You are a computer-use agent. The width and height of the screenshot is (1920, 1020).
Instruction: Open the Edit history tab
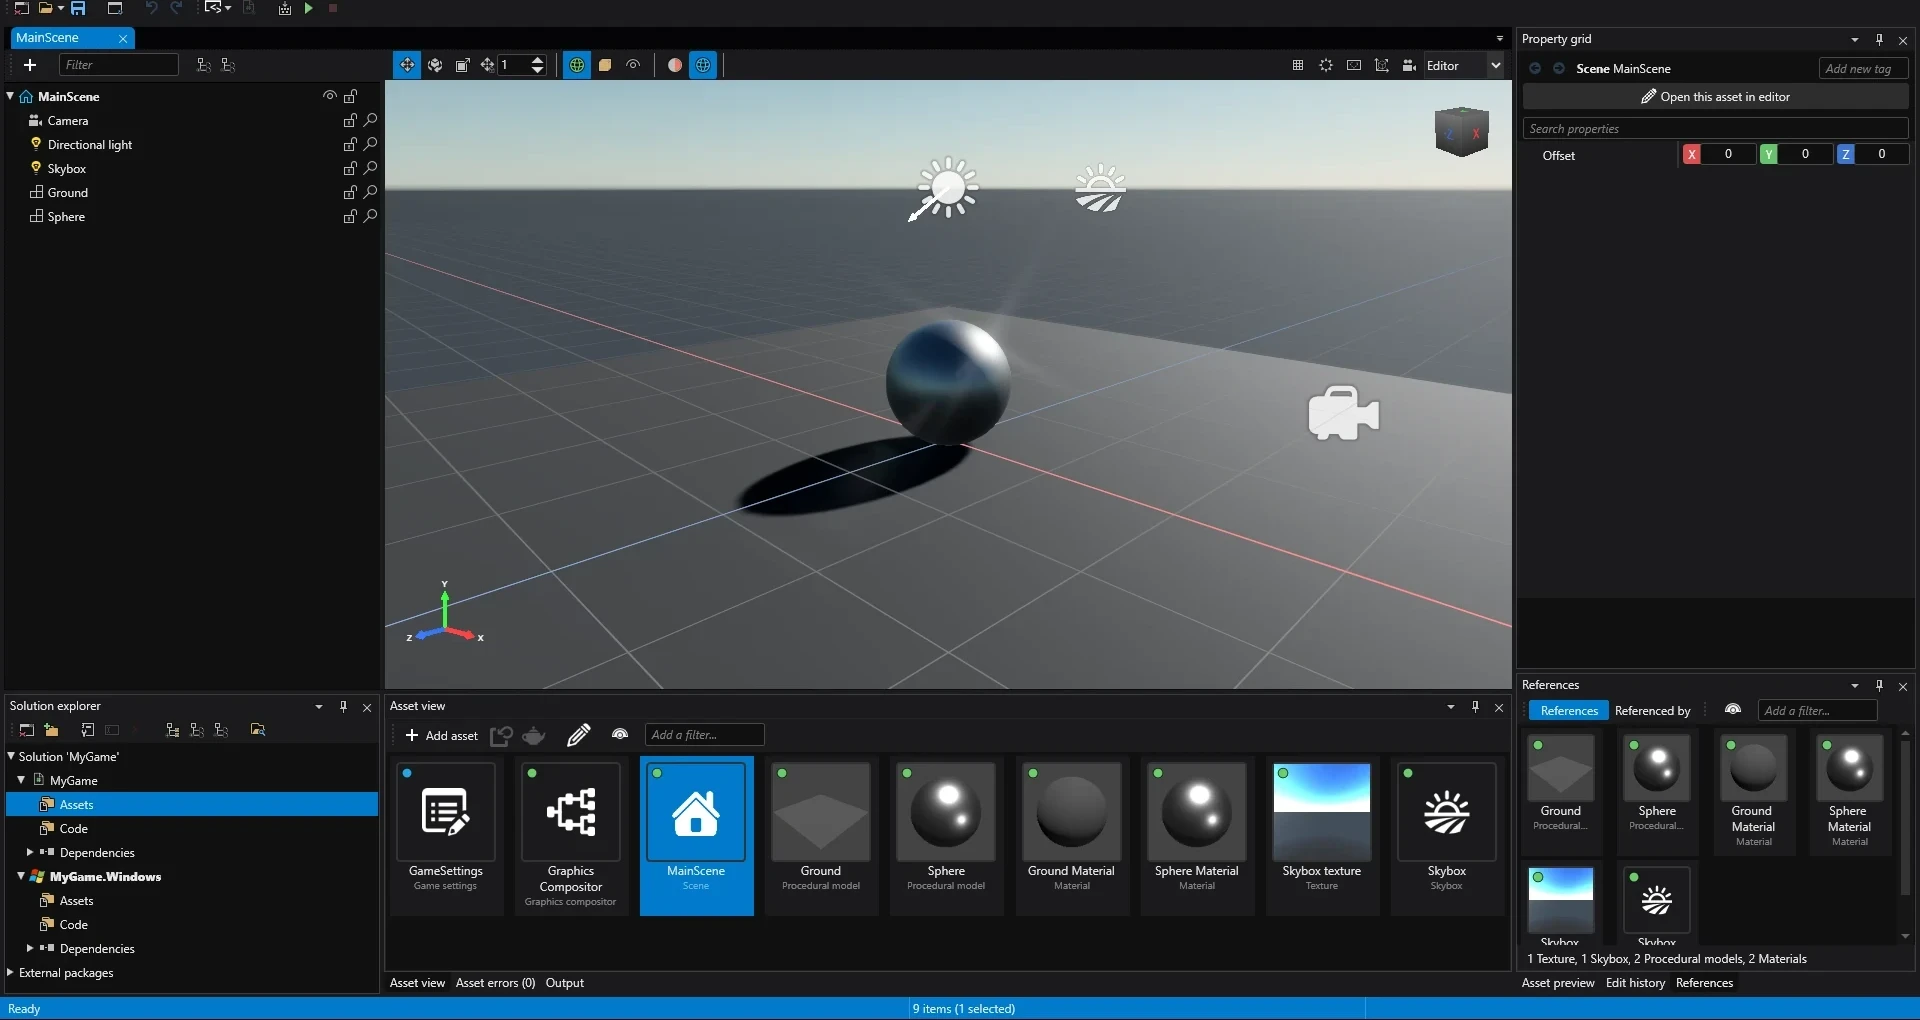click(x=1635, y=983)
